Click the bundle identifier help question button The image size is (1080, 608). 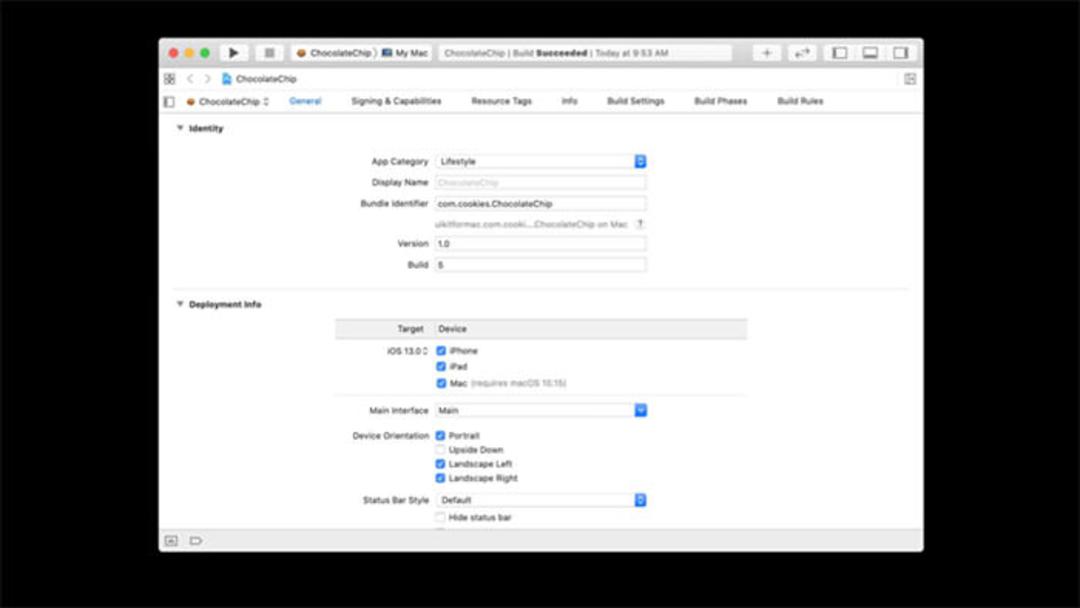640,224
